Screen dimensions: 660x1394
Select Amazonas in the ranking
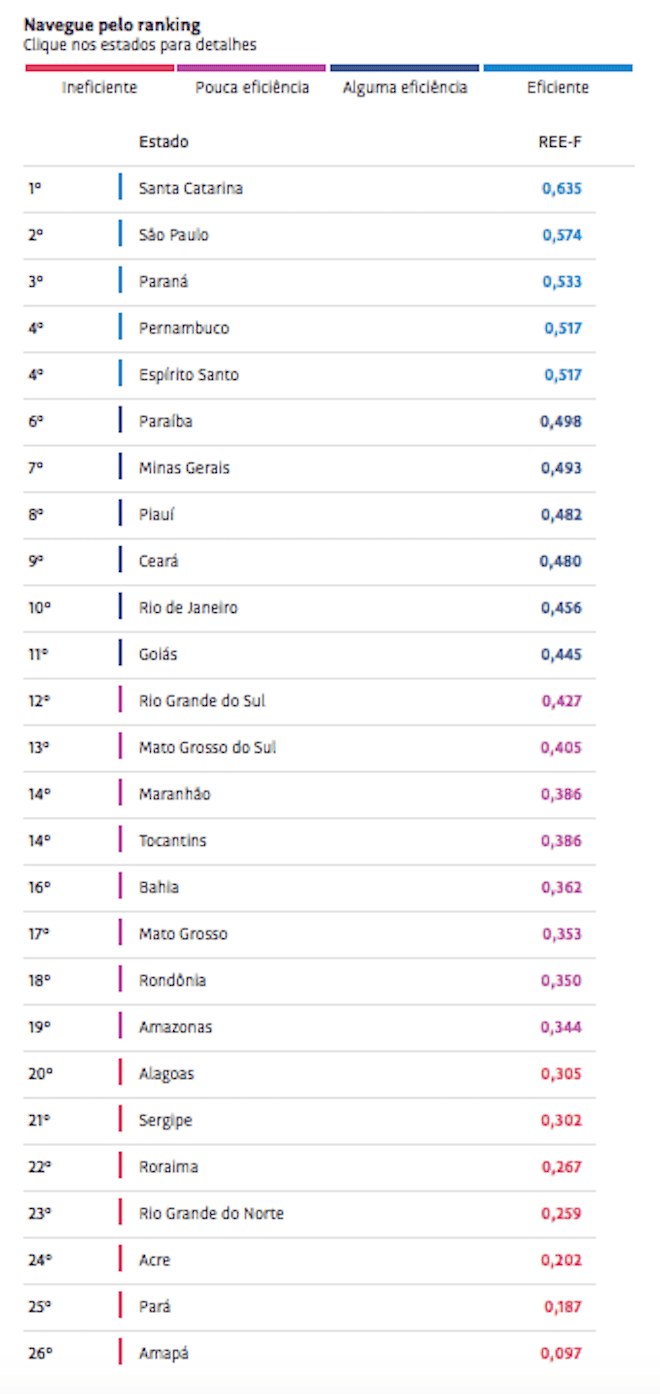(175, 1027)
